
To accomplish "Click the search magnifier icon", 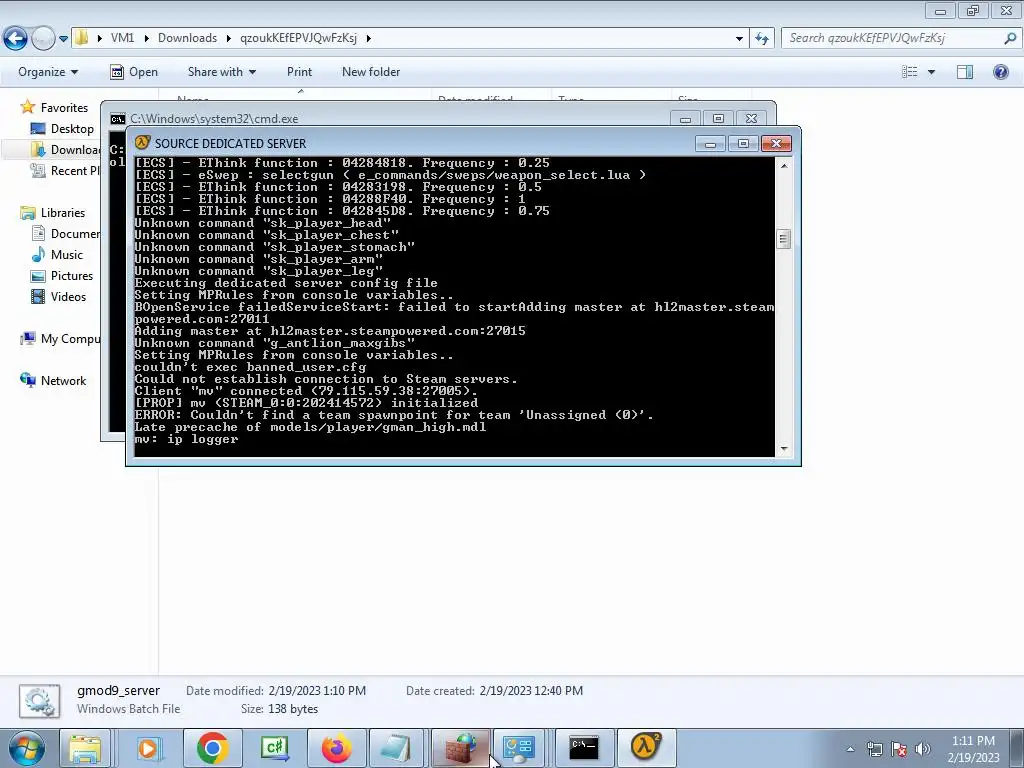I will (x=1010, y=38).
